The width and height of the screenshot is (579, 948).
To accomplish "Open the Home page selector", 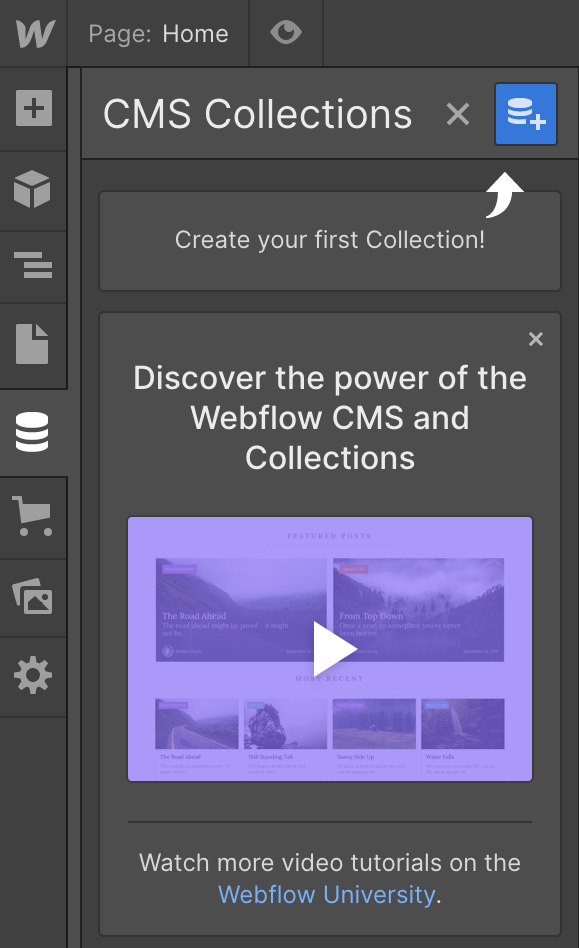I will (194, 33).
